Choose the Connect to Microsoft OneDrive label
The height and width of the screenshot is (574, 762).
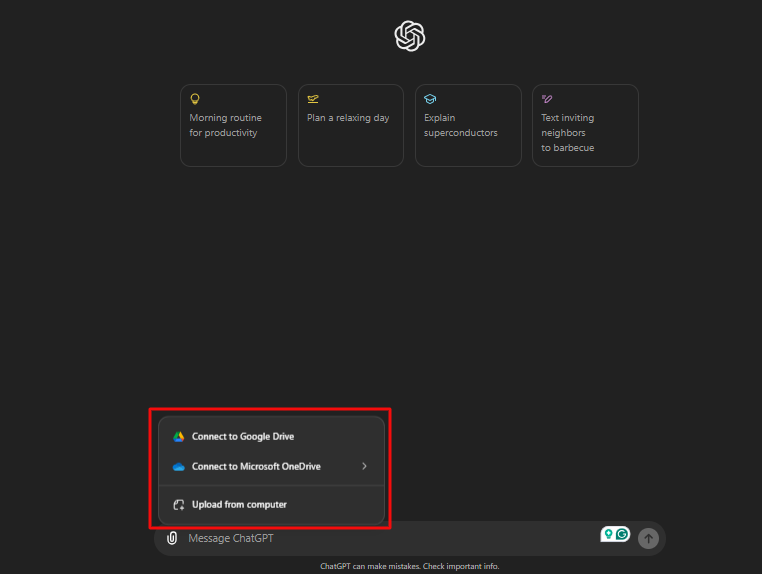pos(256,467)
